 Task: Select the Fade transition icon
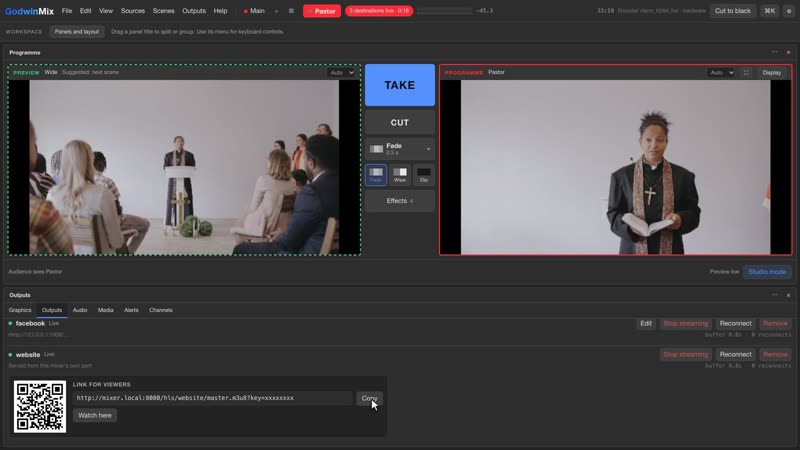click(x=376, y=175)
